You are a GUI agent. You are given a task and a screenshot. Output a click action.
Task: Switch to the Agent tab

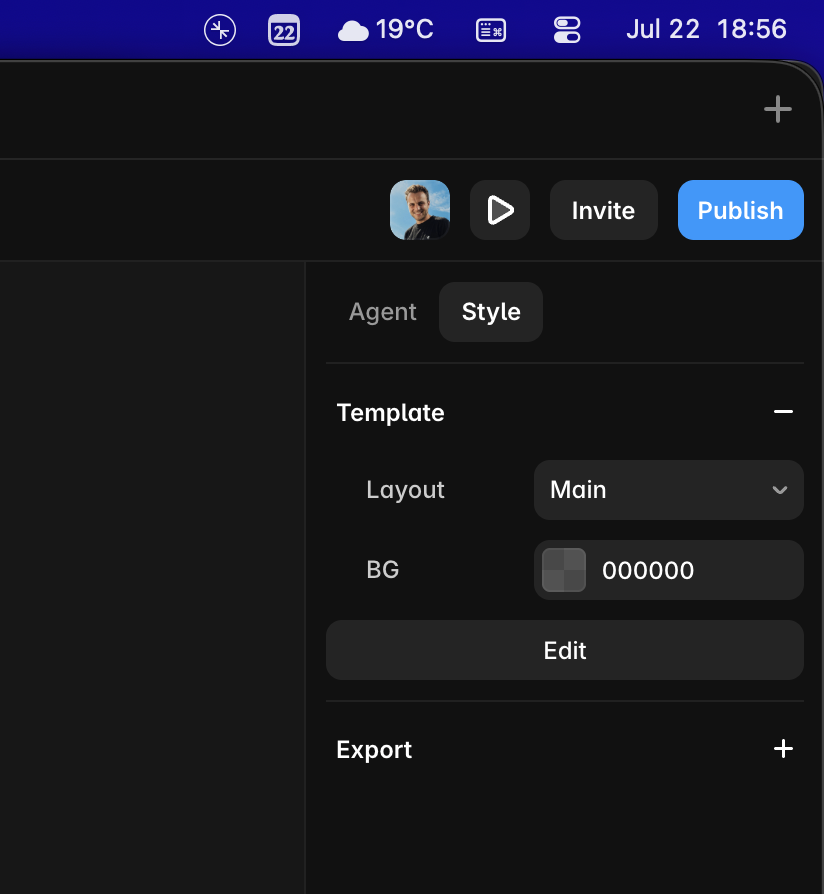(383, 312)
